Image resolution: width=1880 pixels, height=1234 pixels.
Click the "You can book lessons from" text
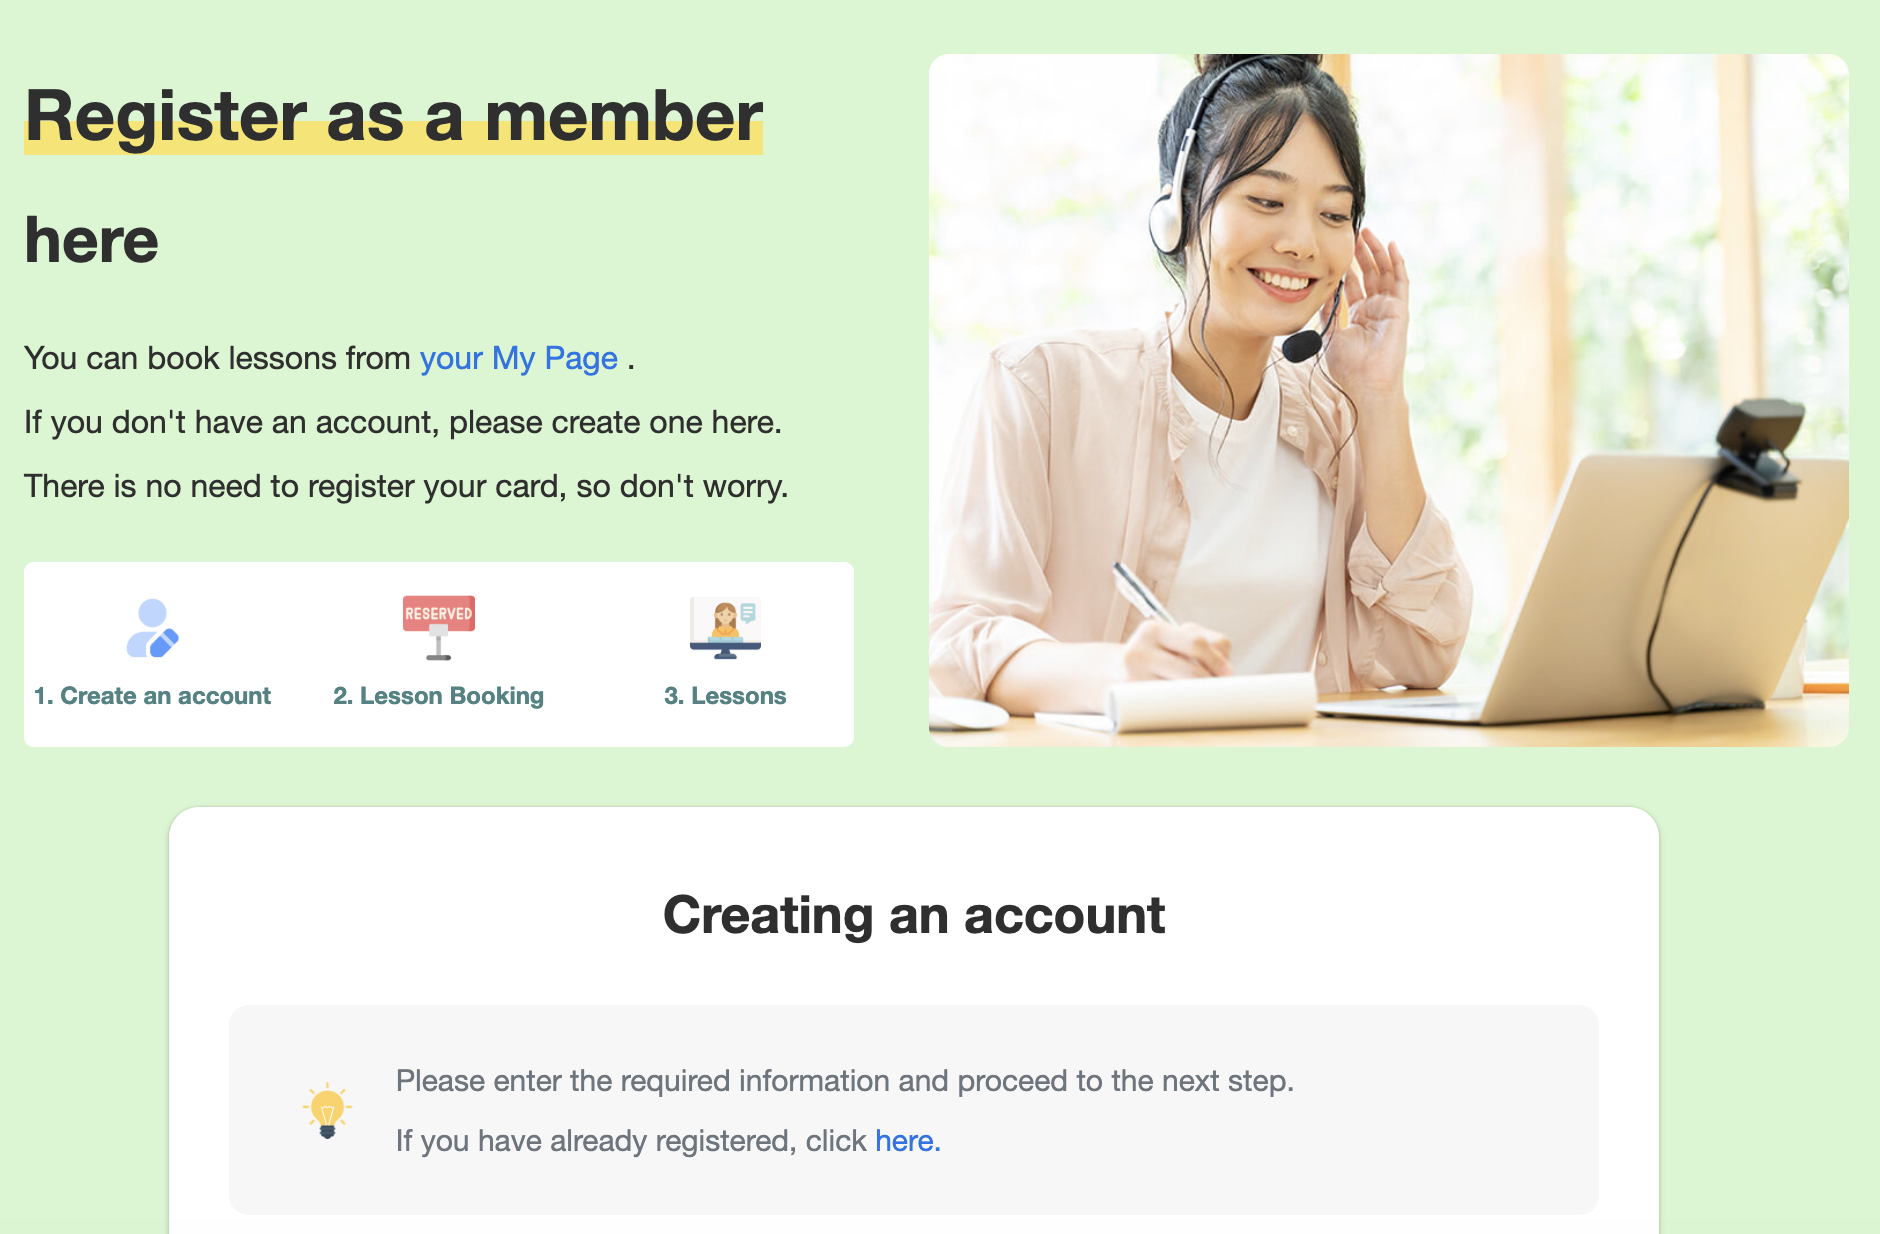click(x=217, y=358)
